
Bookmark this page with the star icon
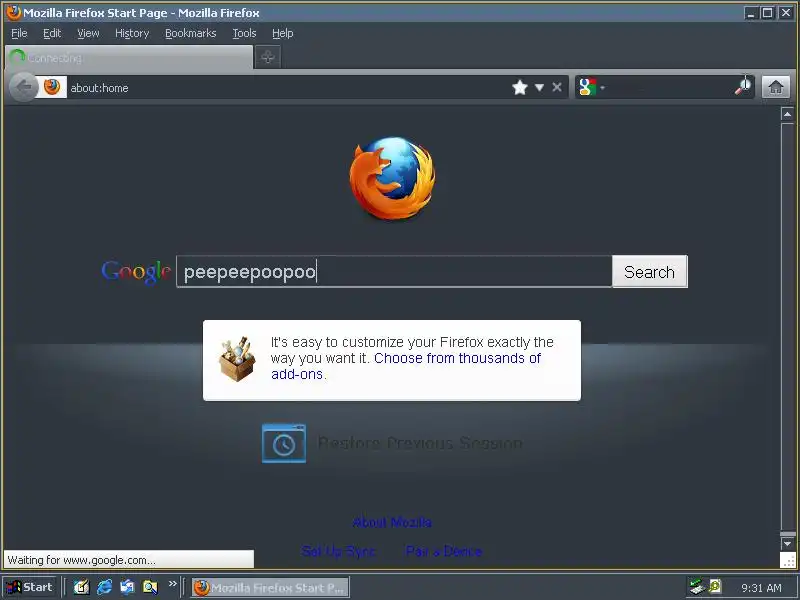pyautogui.click(x=519, y=88)
